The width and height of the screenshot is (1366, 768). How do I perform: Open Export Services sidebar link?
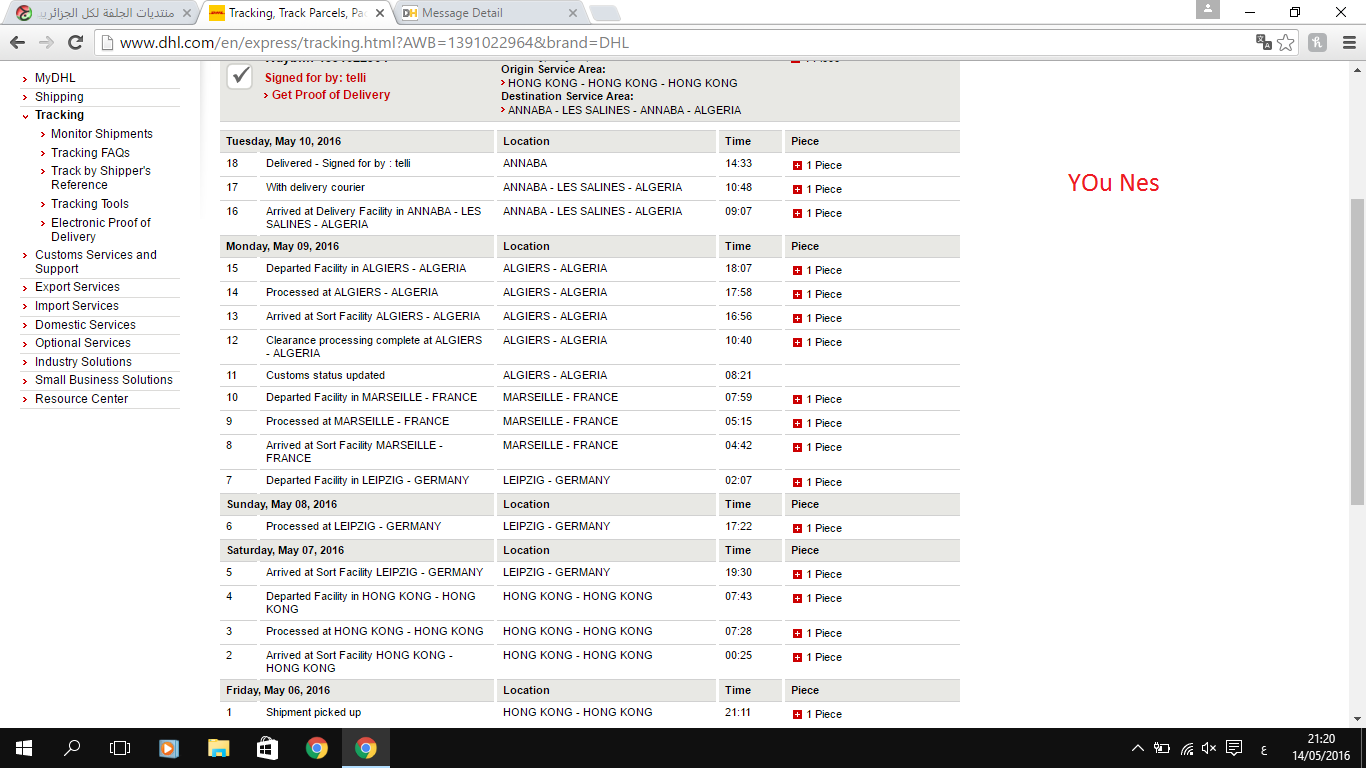pyautogui.click(x=77, y=287)
